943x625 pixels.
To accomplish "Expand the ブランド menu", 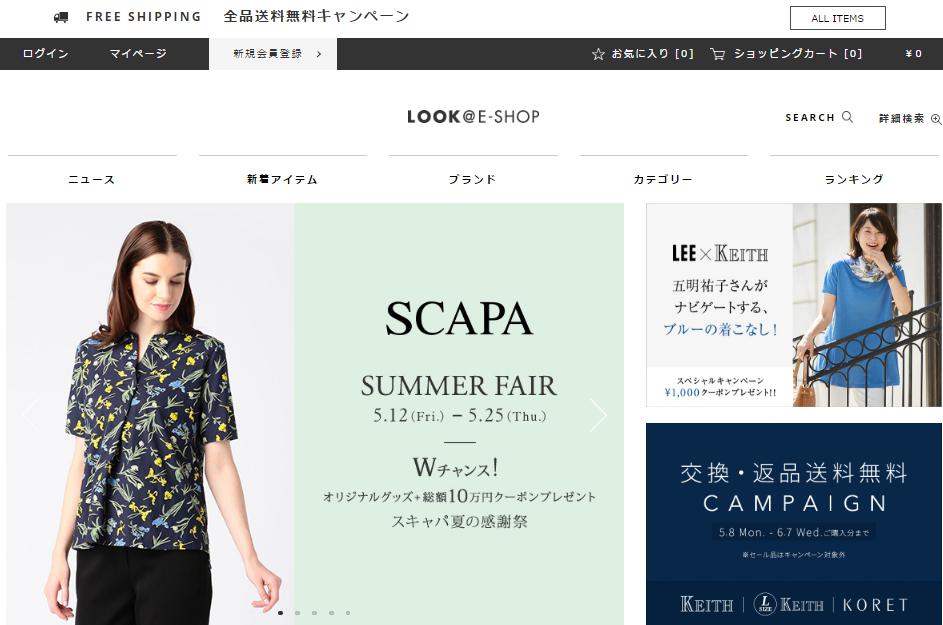I will [473, 179].
